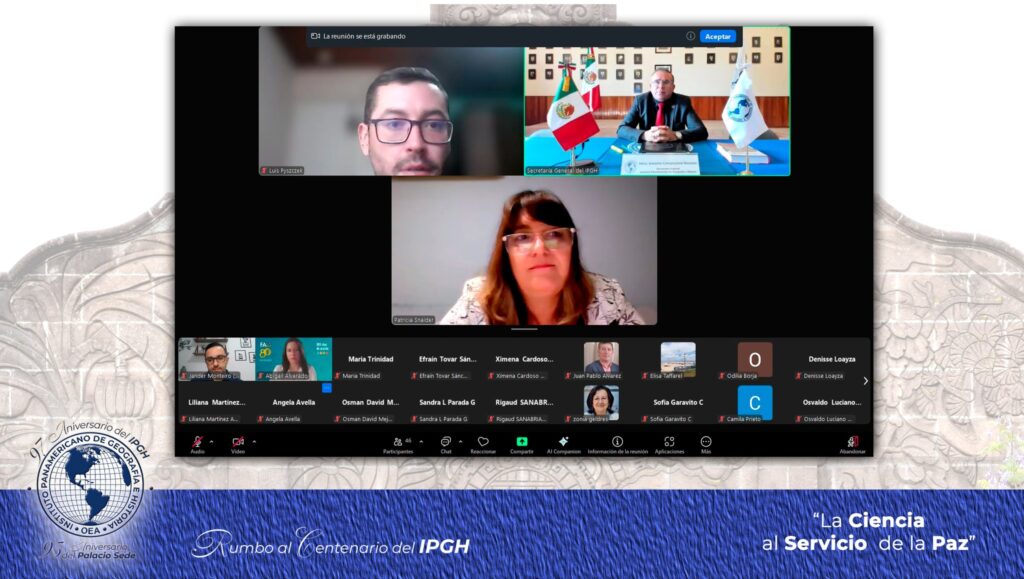Open the Chat panel
This screenshot has width=1024, height=579.
[x=445, y=443]
